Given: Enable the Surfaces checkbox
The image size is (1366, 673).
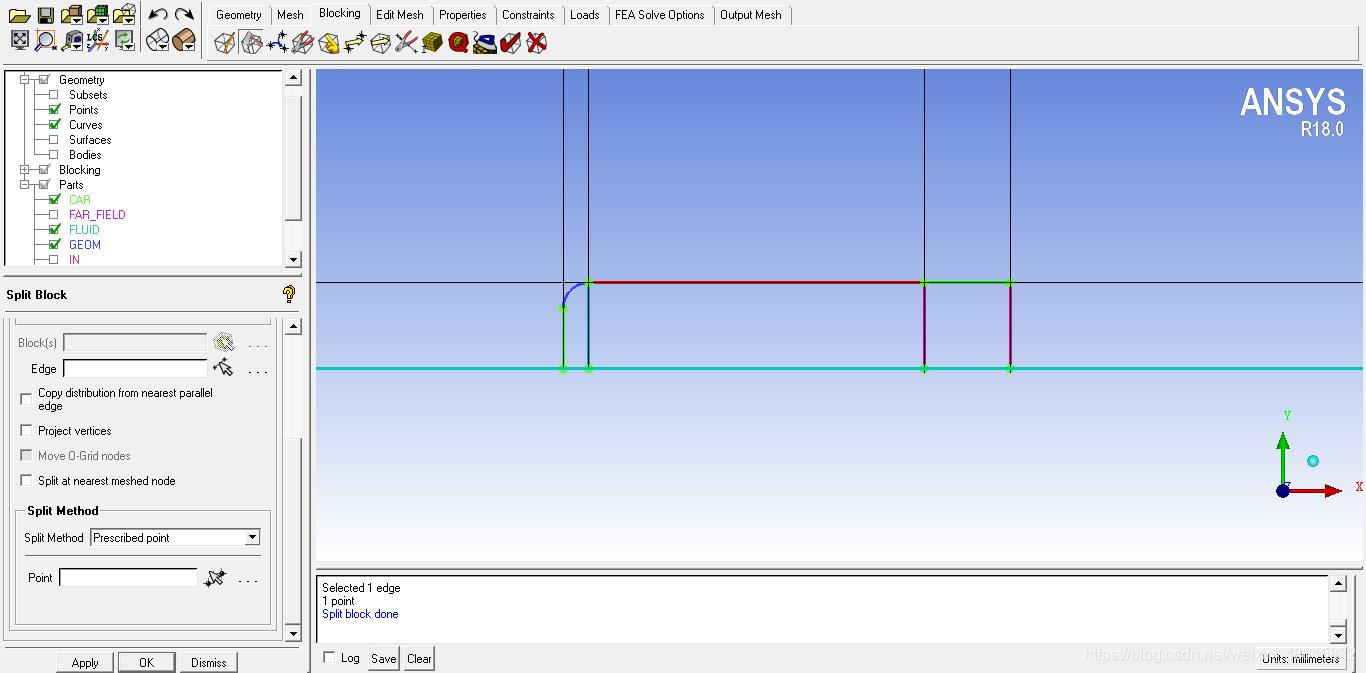Looking at the screenshot, I should pyautogui.click(x=54, y=140).
